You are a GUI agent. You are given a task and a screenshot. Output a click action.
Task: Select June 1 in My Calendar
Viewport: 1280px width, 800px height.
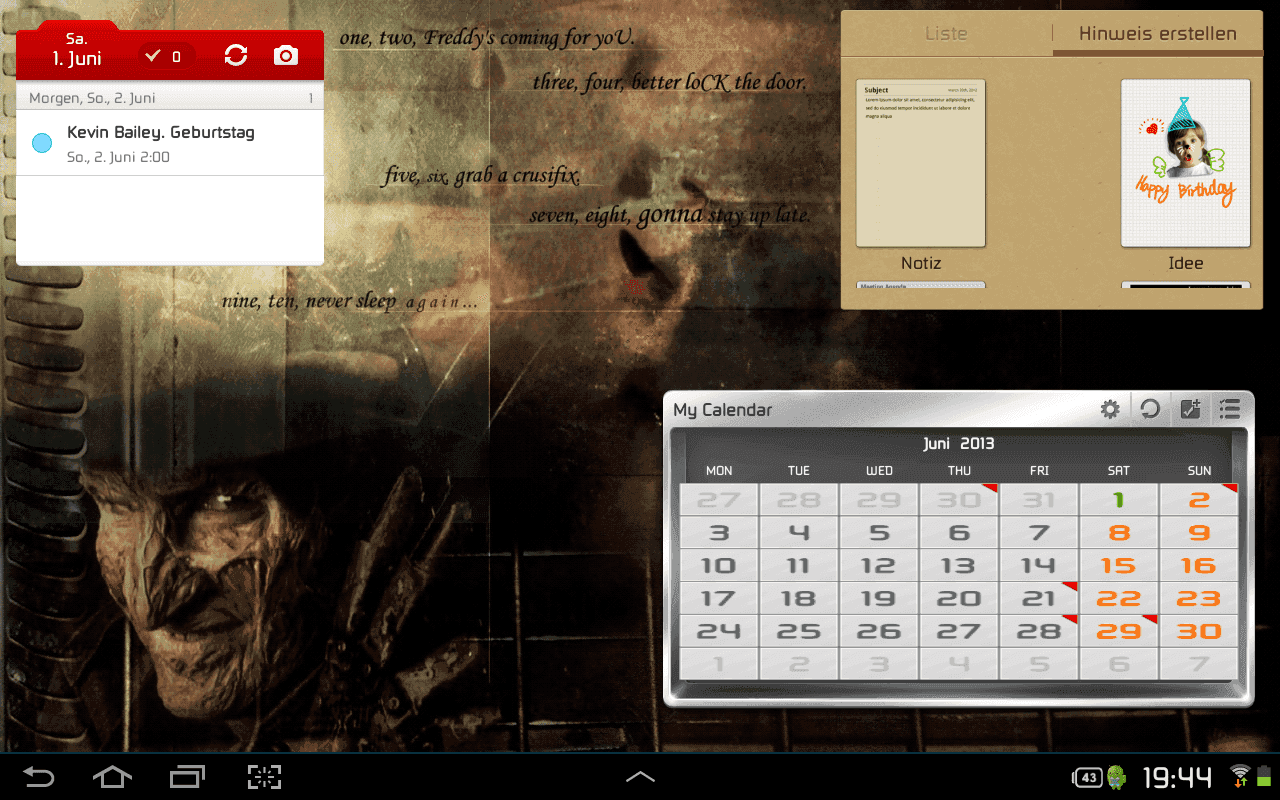point(1119,500)
